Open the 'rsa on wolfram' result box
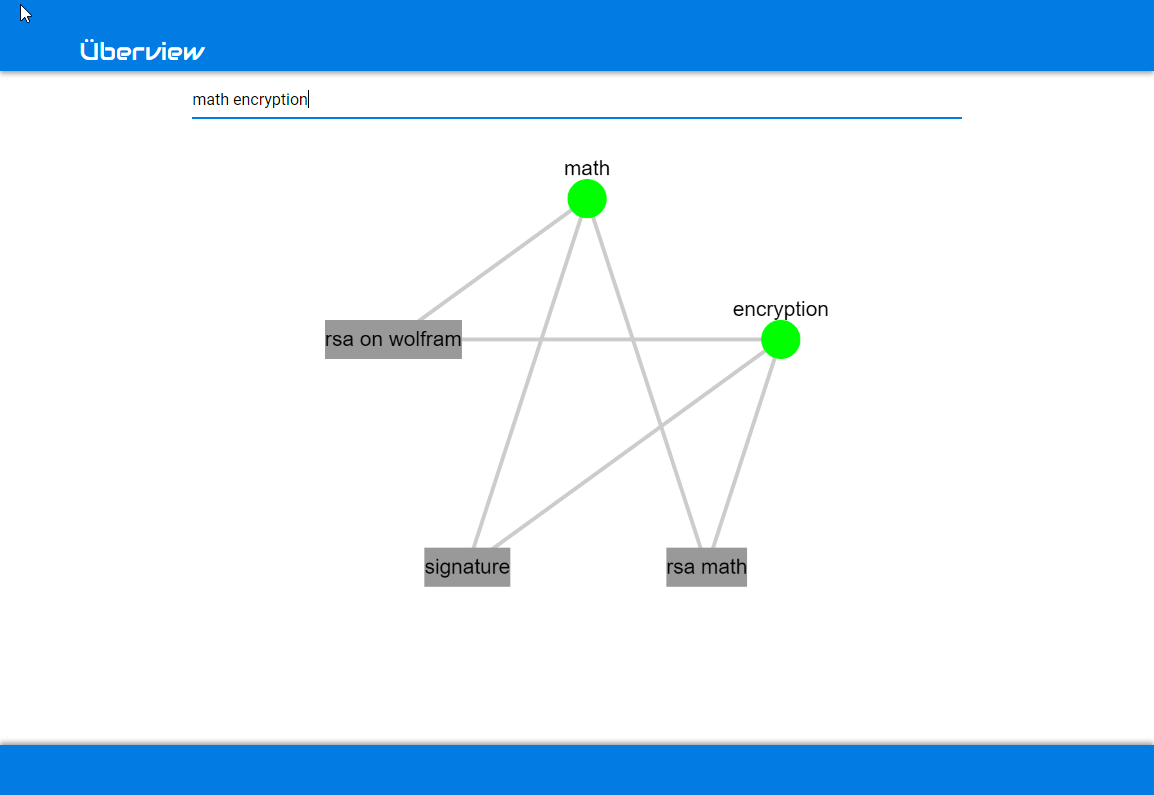Viewport: 1154px width, 795px height. click(393, 339)
